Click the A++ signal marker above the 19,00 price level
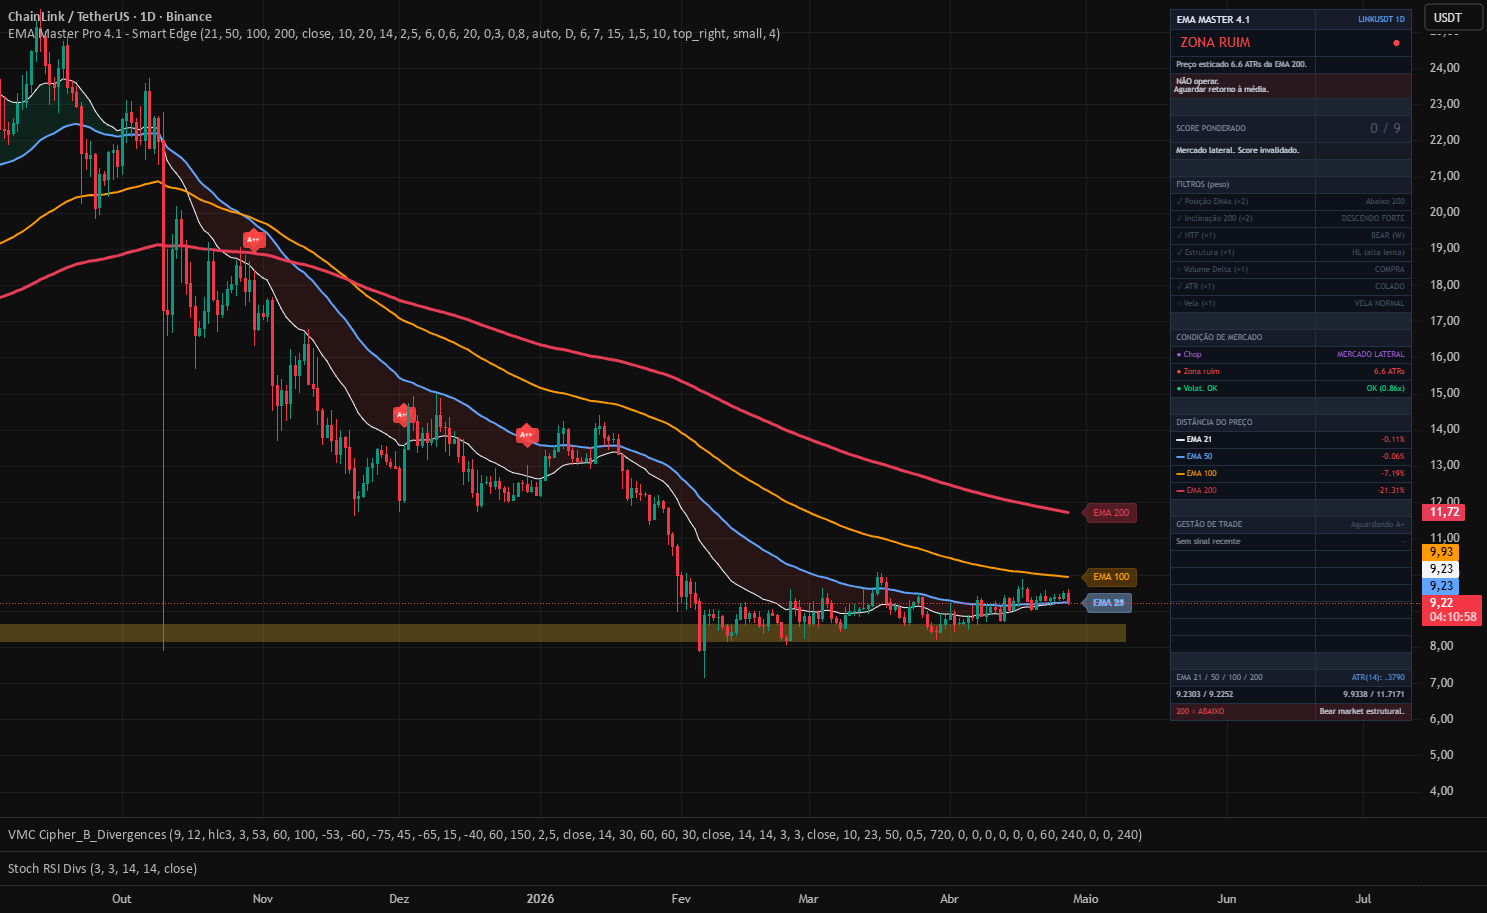Image resolution: width=1487 pixels, height=913 pixels. (x=254, y=240)
